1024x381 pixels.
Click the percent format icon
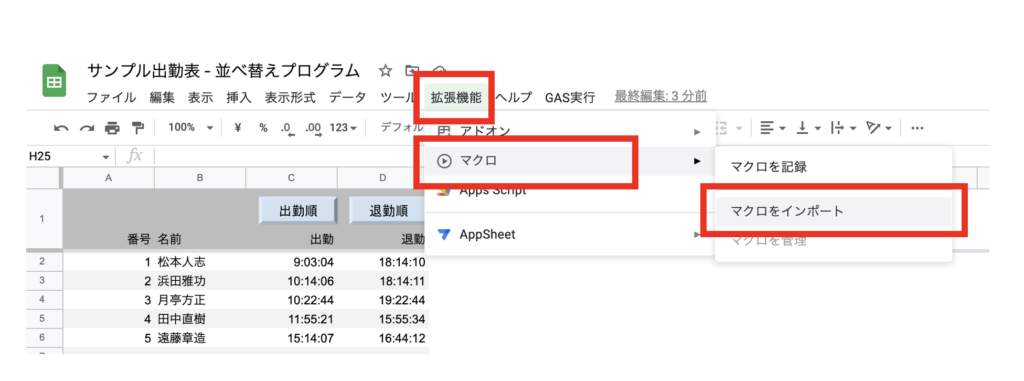263,128
